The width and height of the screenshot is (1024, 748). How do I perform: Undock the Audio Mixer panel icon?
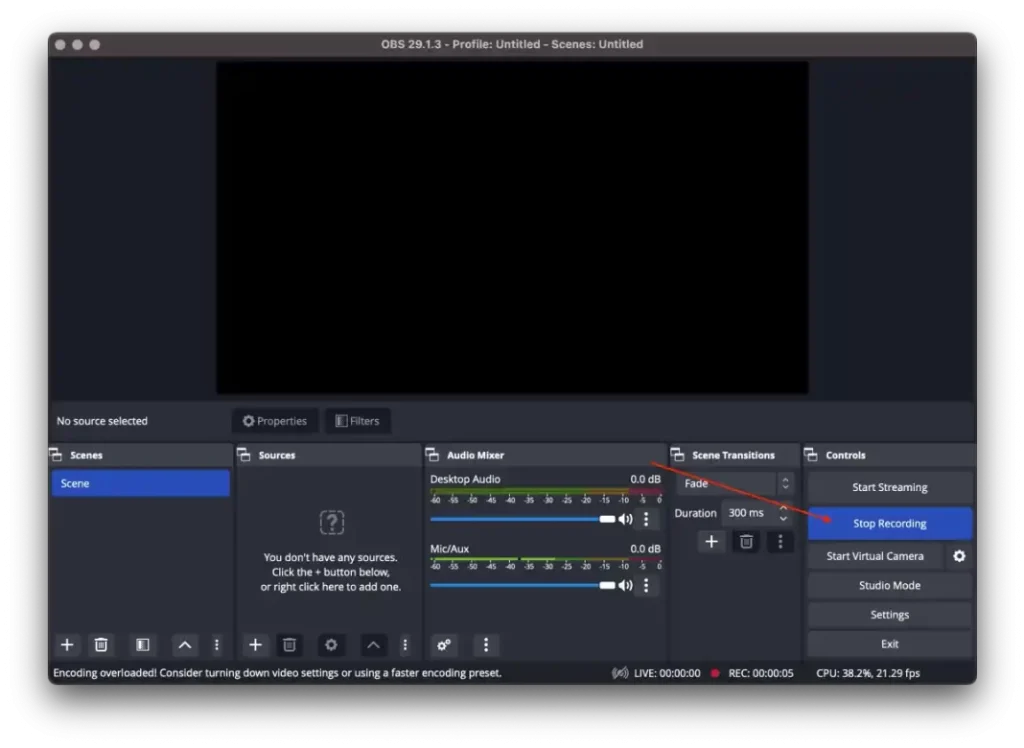click(x=432, y=455)
